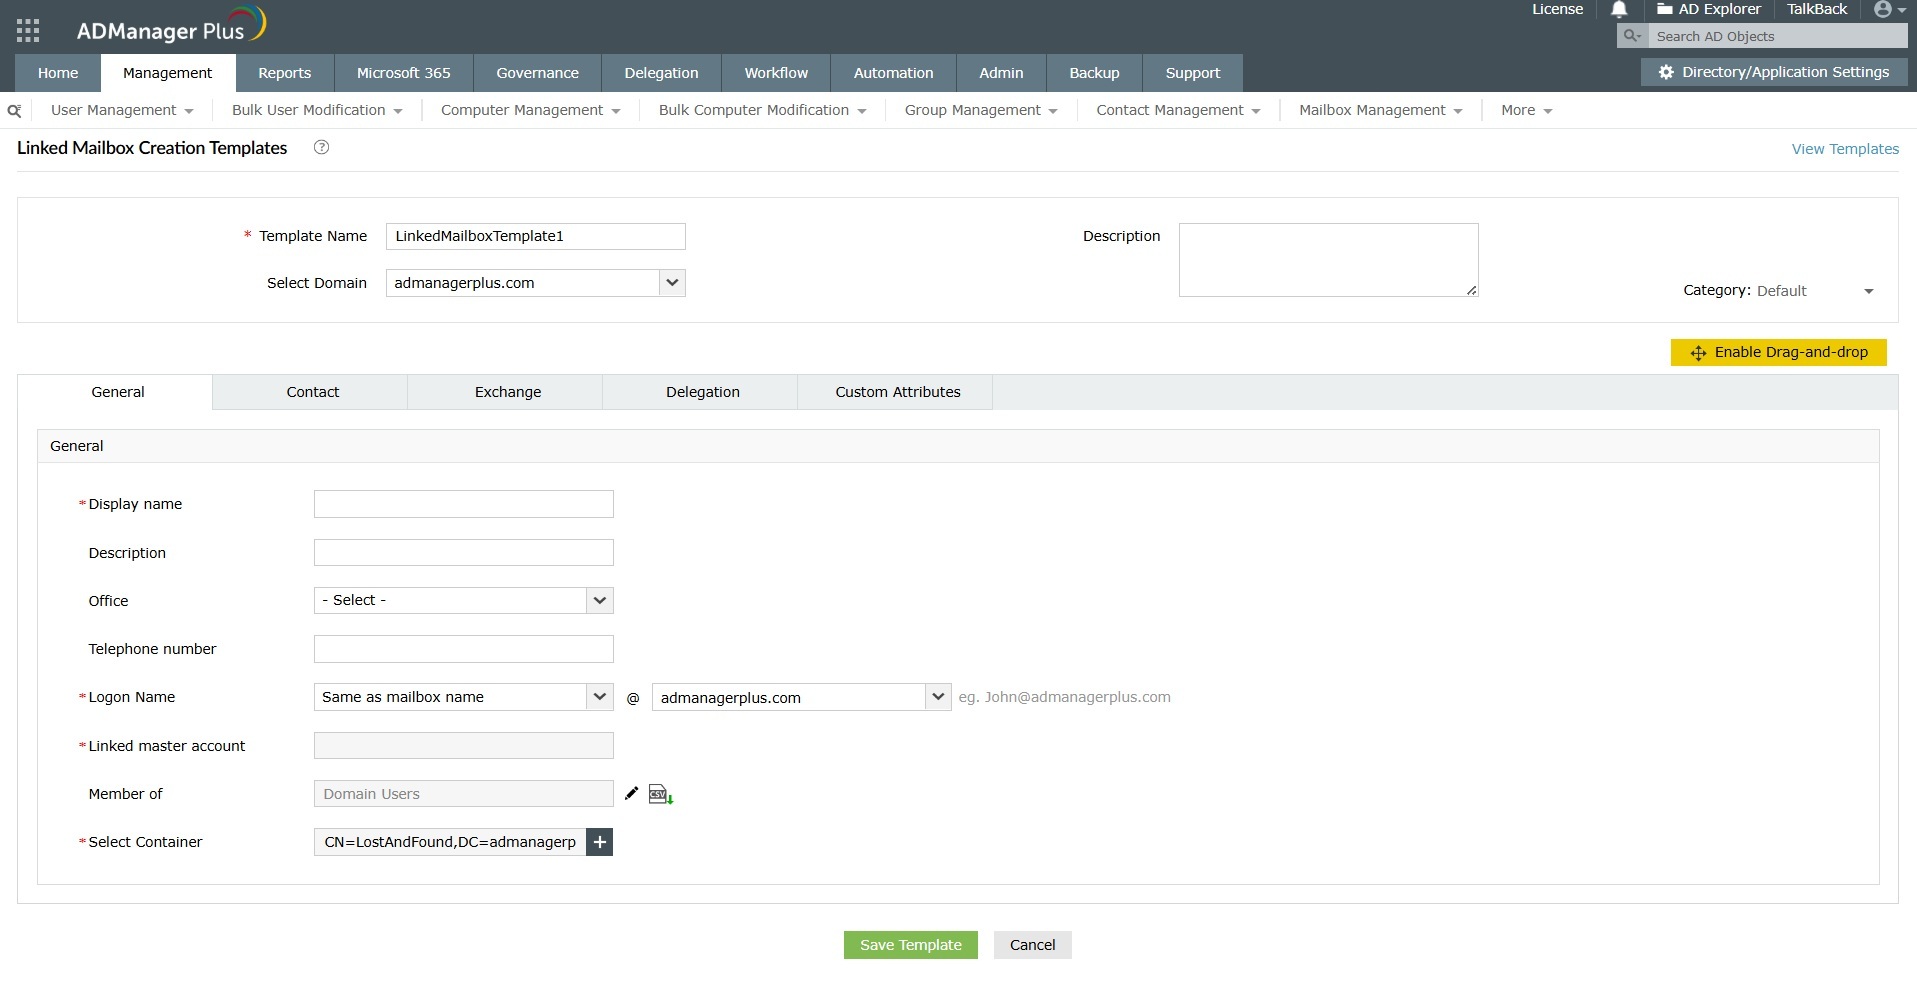This screenshot has height=988, width=1917.
Task: Click the search magnifier in Search AD Objects
Action: tap(1631, 35)
